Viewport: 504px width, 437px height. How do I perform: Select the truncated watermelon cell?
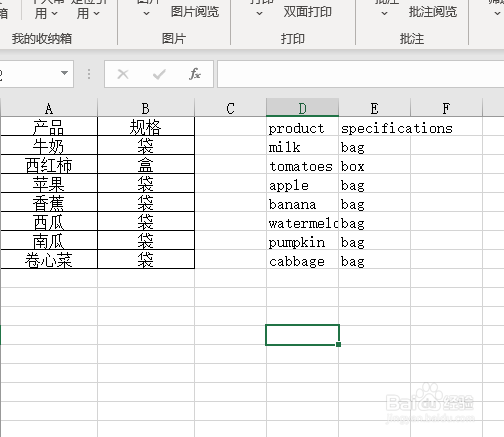[302, 221]
